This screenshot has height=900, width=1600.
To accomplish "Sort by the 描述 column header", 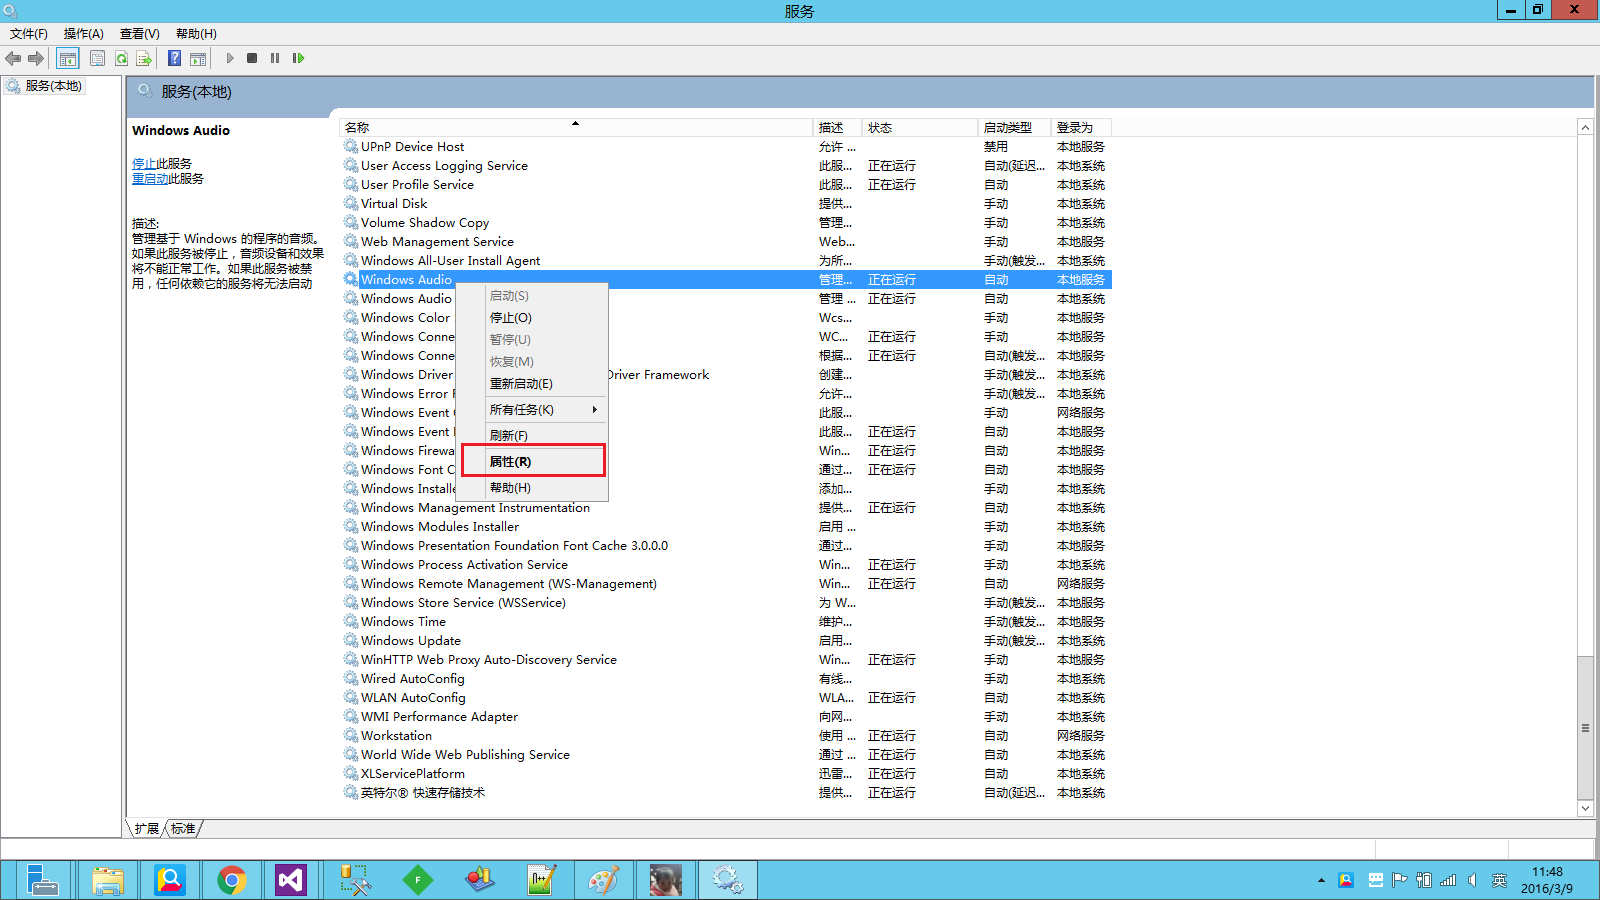I will [x=837, y=128].
